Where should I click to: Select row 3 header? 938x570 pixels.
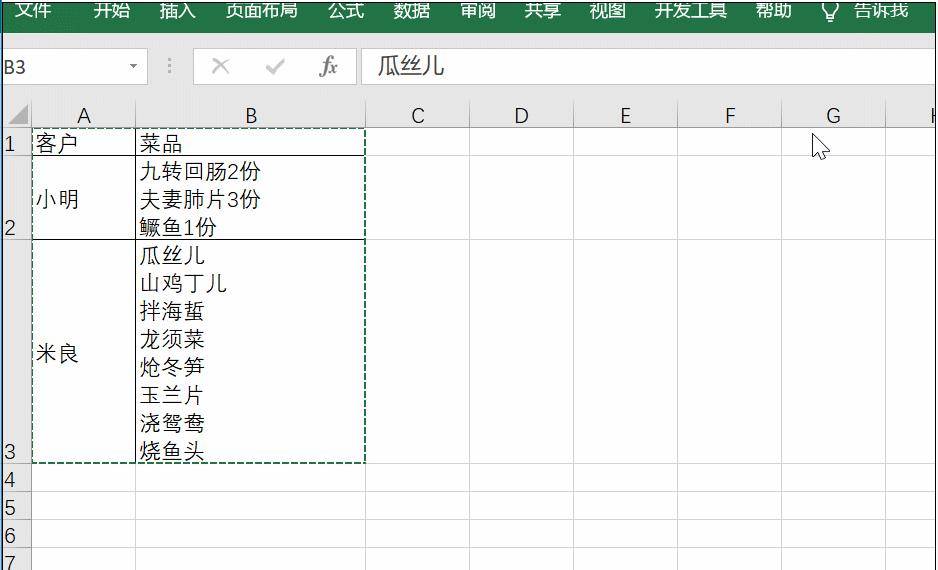pos(17,352)
